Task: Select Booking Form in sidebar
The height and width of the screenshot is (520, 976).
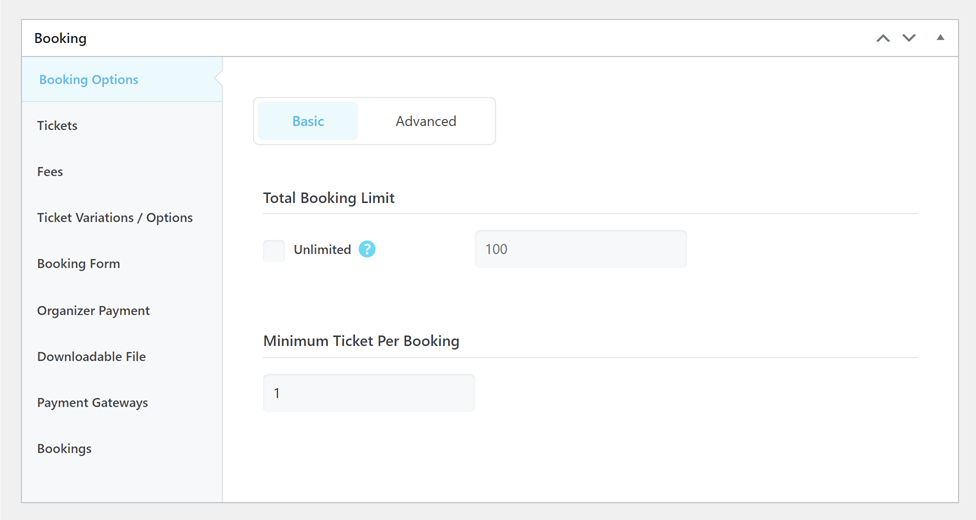Action: [x=78, y=264]
